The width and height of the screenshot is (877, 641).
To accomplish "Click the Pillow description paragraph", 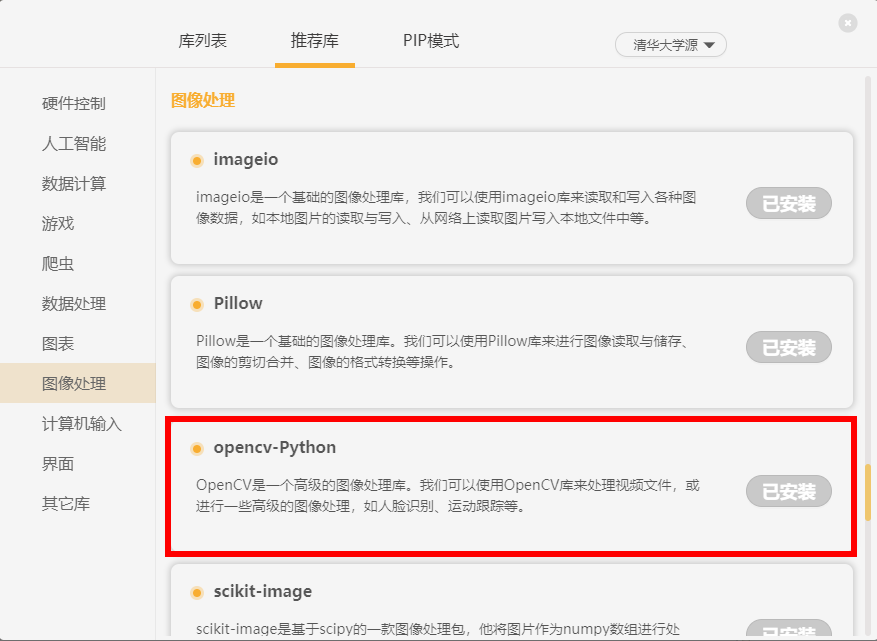I will pos(445,351).
